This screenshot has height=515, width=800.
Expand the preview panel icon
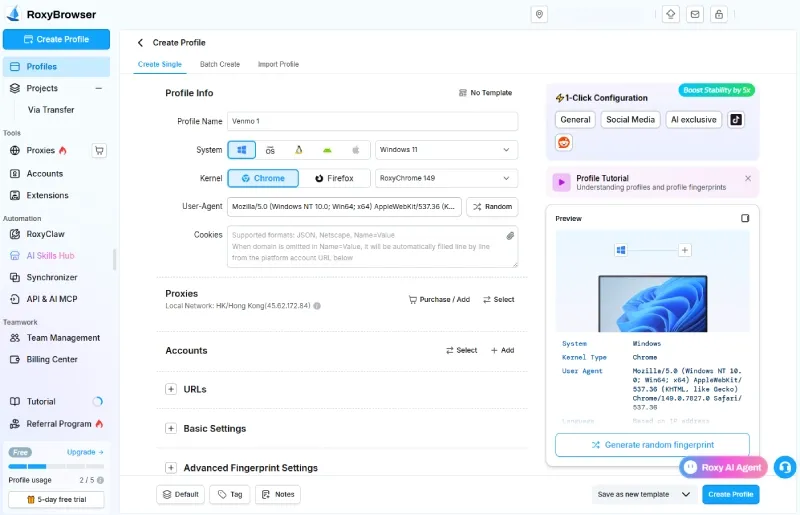pyautogui.click(x=745, y=218)
